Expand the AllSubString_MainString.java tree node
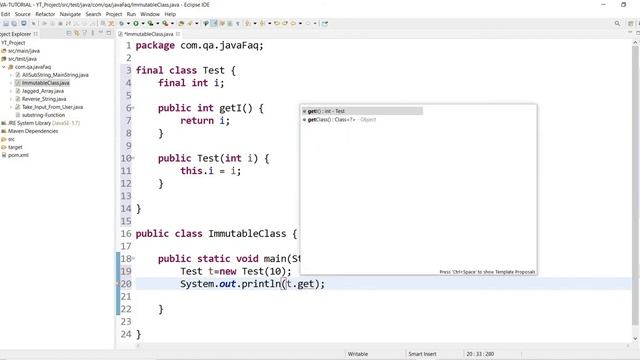 (x=11, y=75)
